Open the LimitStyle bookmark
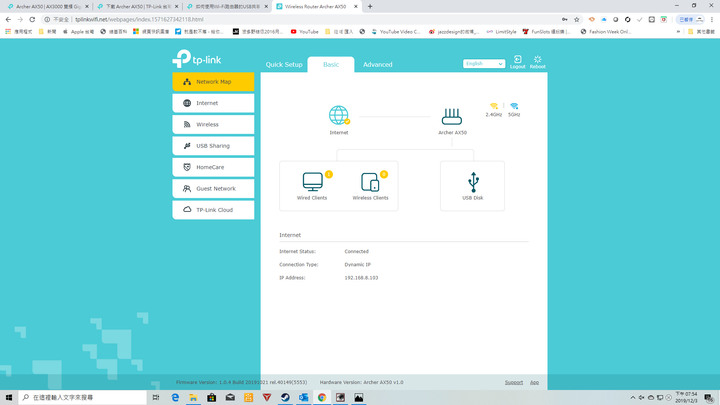The image size is (720, 405). click(x=501, y=32)
